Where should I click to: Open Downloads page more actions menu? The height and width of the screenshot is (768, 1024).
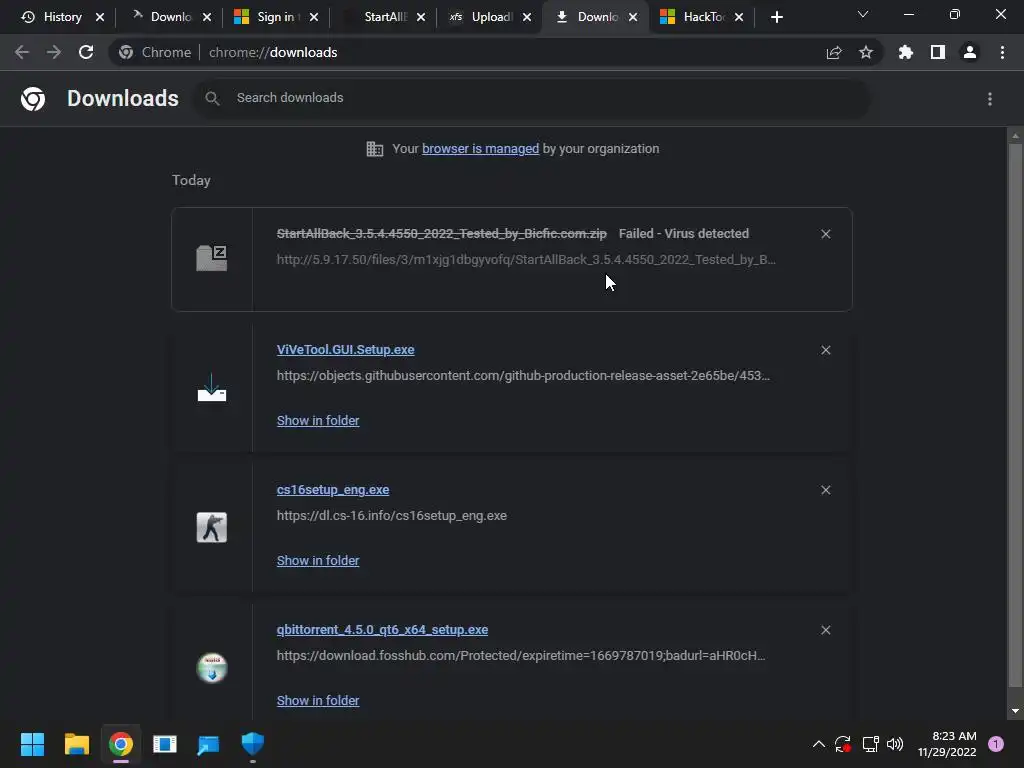[990, 99]
